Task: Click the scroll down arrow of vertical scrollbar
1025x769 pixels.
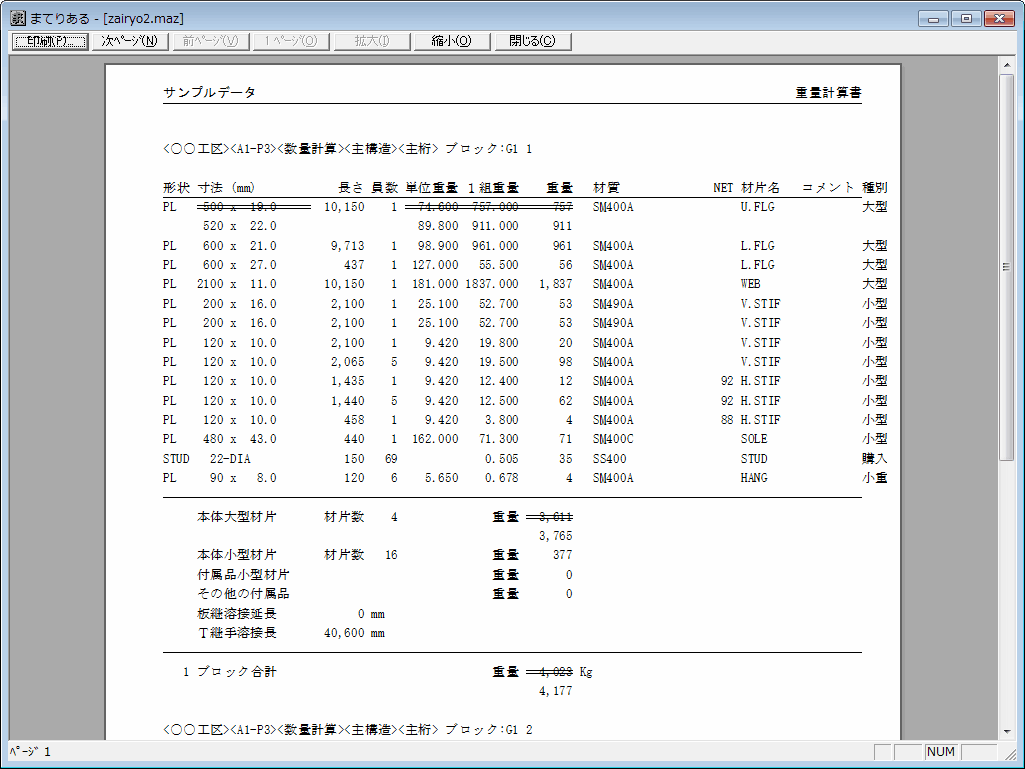Action: (x=1007, y=732)
